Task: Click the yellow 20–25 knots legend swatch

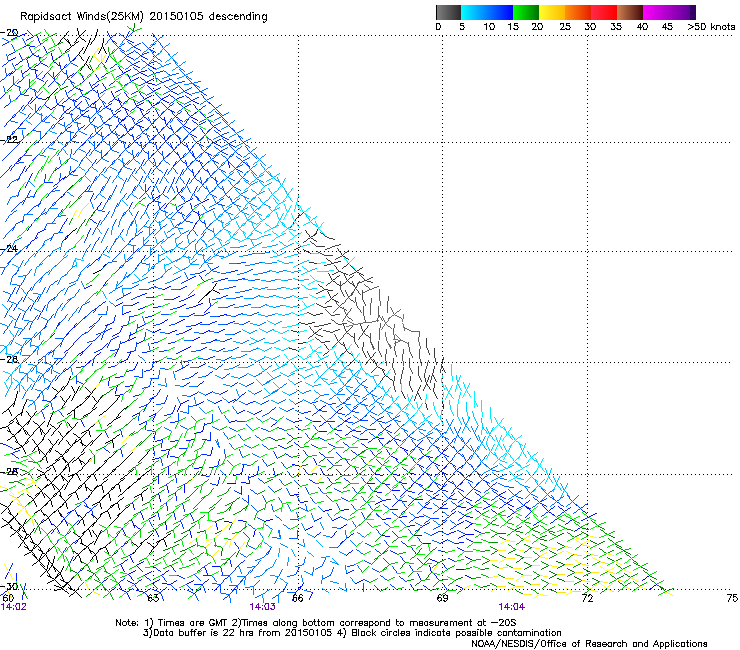Action: point(552,12)
